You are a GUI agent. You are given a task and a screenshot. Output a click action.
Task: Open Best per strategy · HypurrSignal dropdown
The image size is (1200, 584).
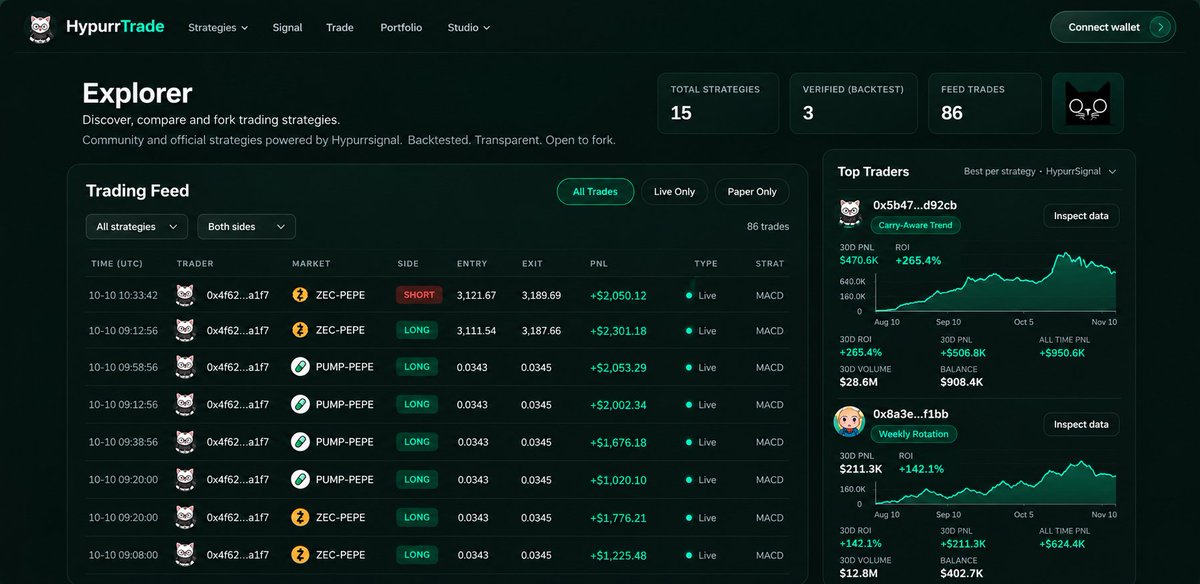pos(1040,171)
